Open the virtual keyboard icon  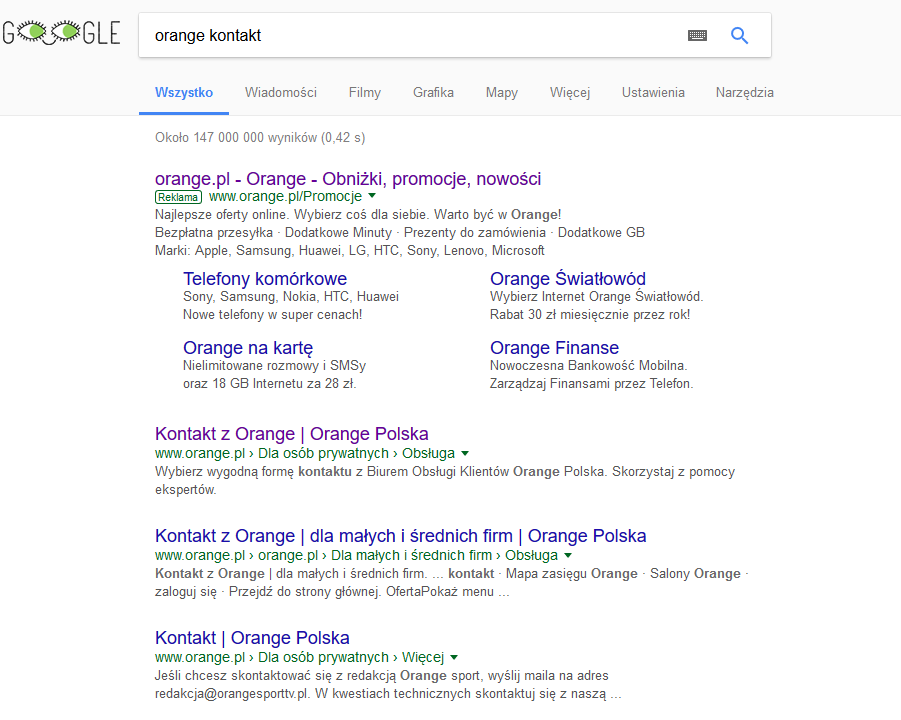697,35
